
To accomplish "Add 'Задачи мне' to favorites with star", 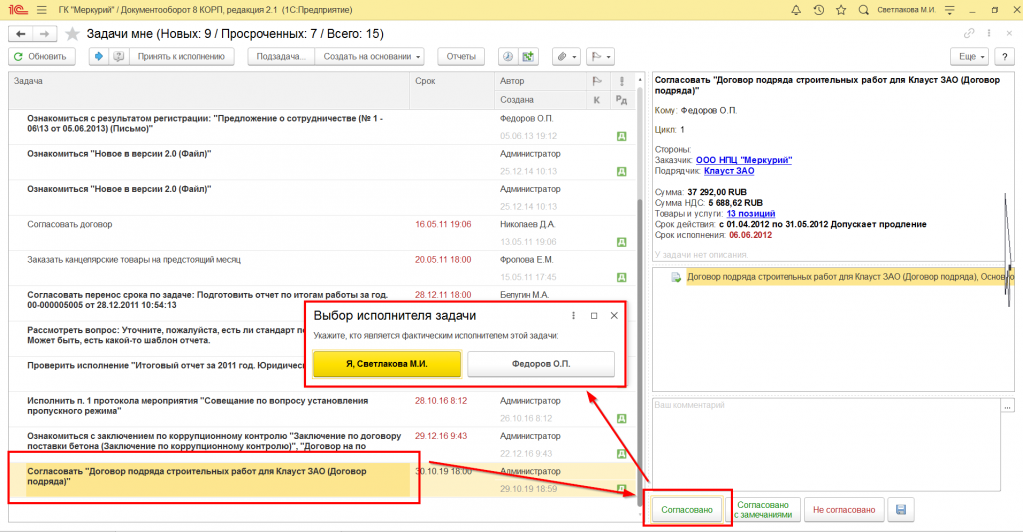I will [x=72, y=34].
